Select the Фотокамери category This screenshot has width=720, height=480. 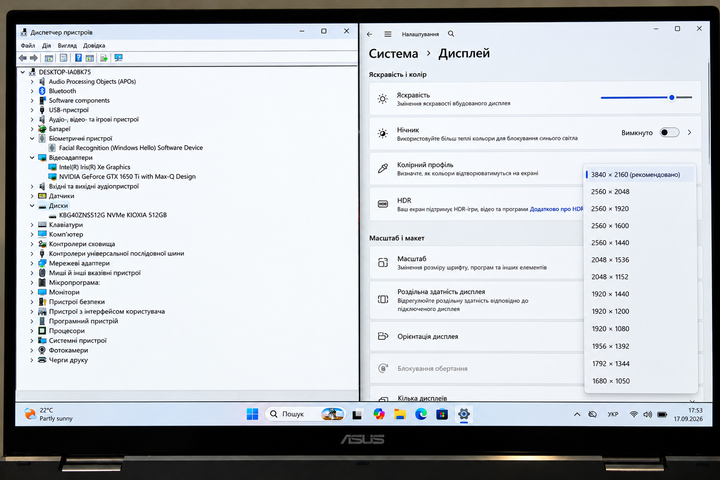[x=68, y=350]
